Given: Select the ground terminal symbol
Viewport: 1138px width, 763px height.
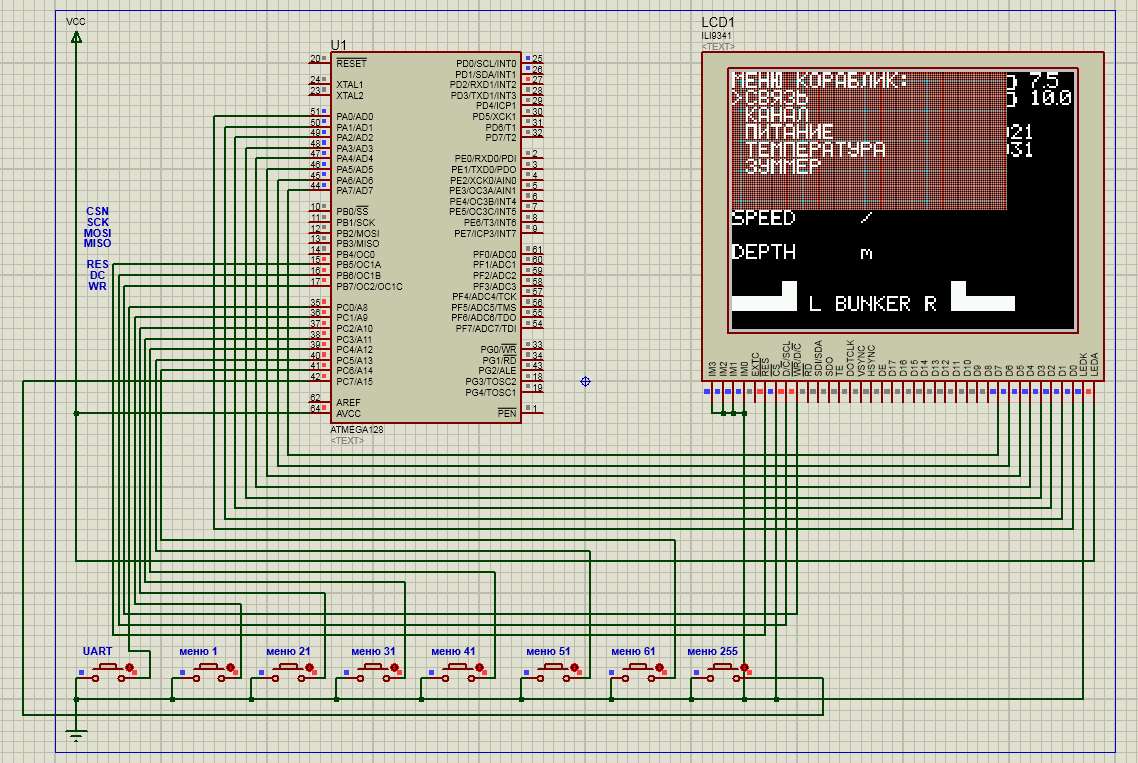Looking at the screenshot, I should (x=76, y=737).
